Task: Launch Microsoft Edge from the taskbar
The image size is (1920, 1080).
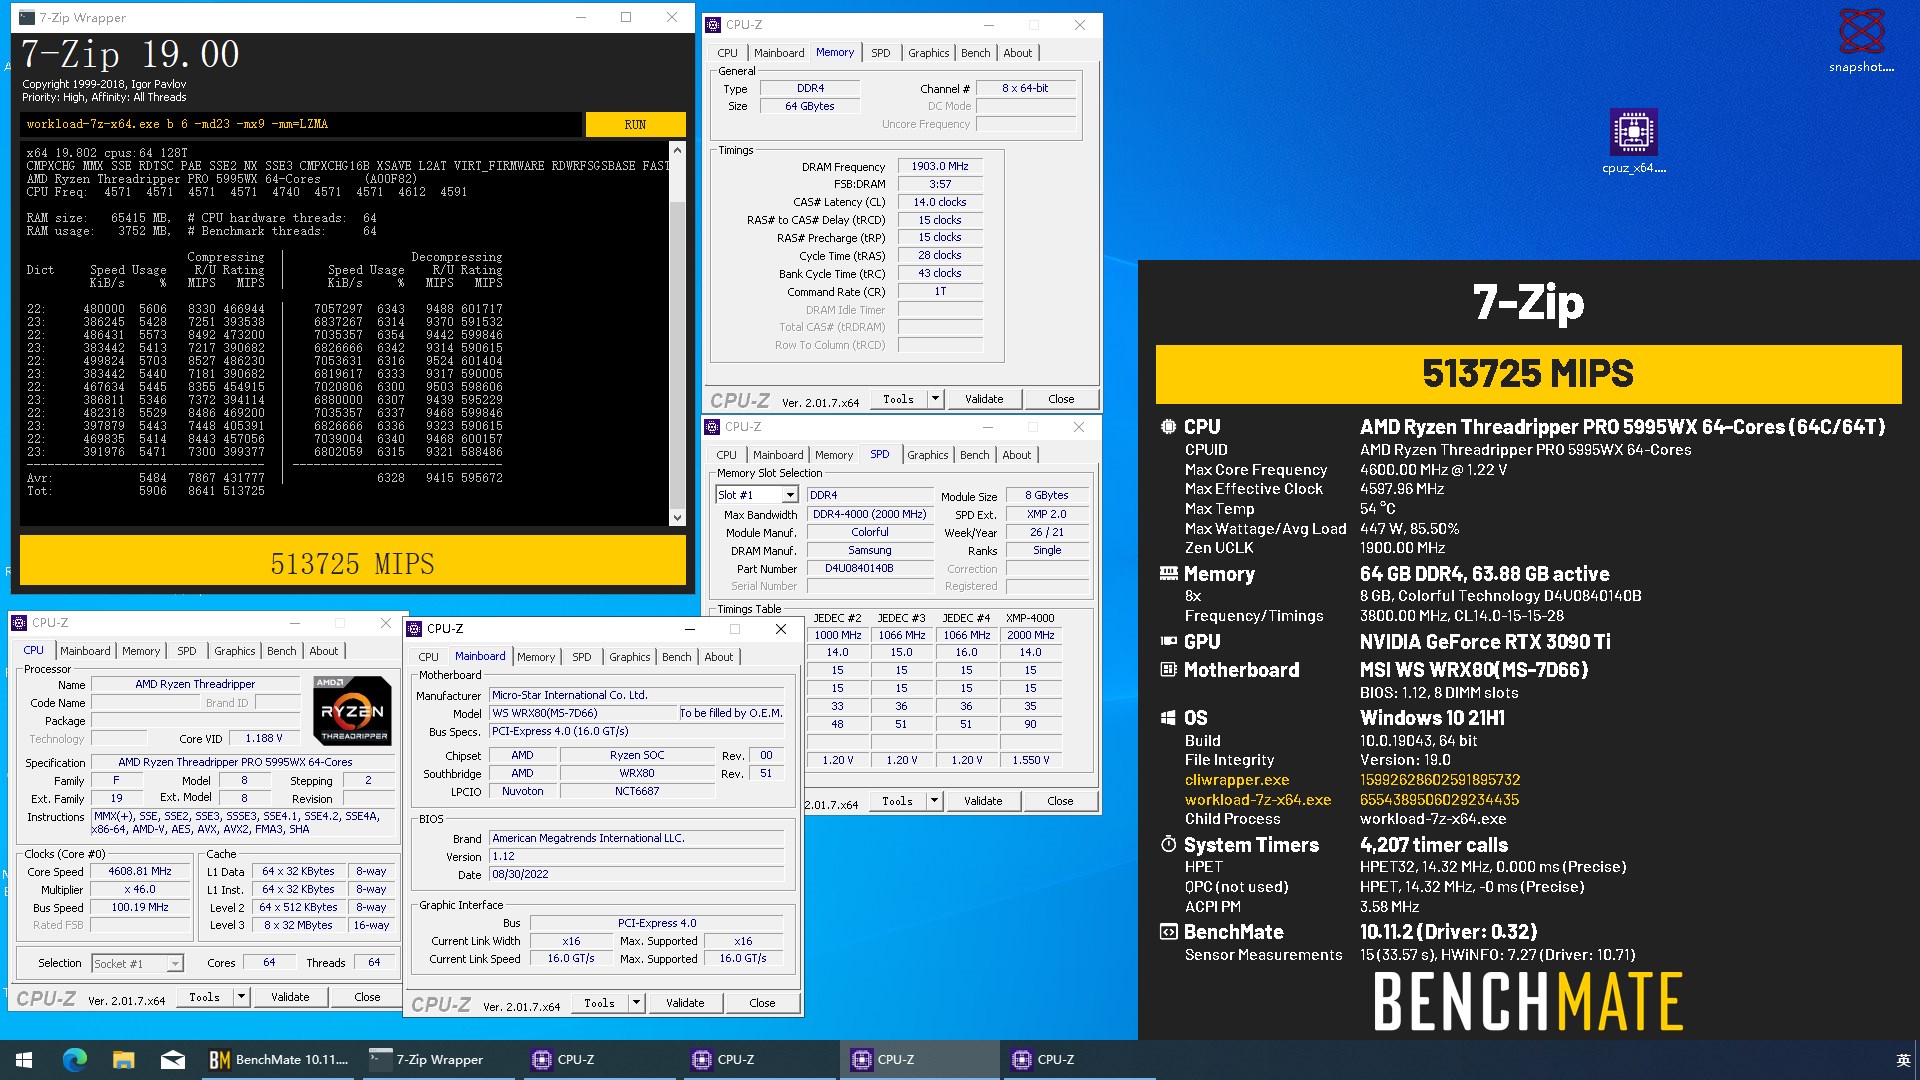Action: 75,1060
